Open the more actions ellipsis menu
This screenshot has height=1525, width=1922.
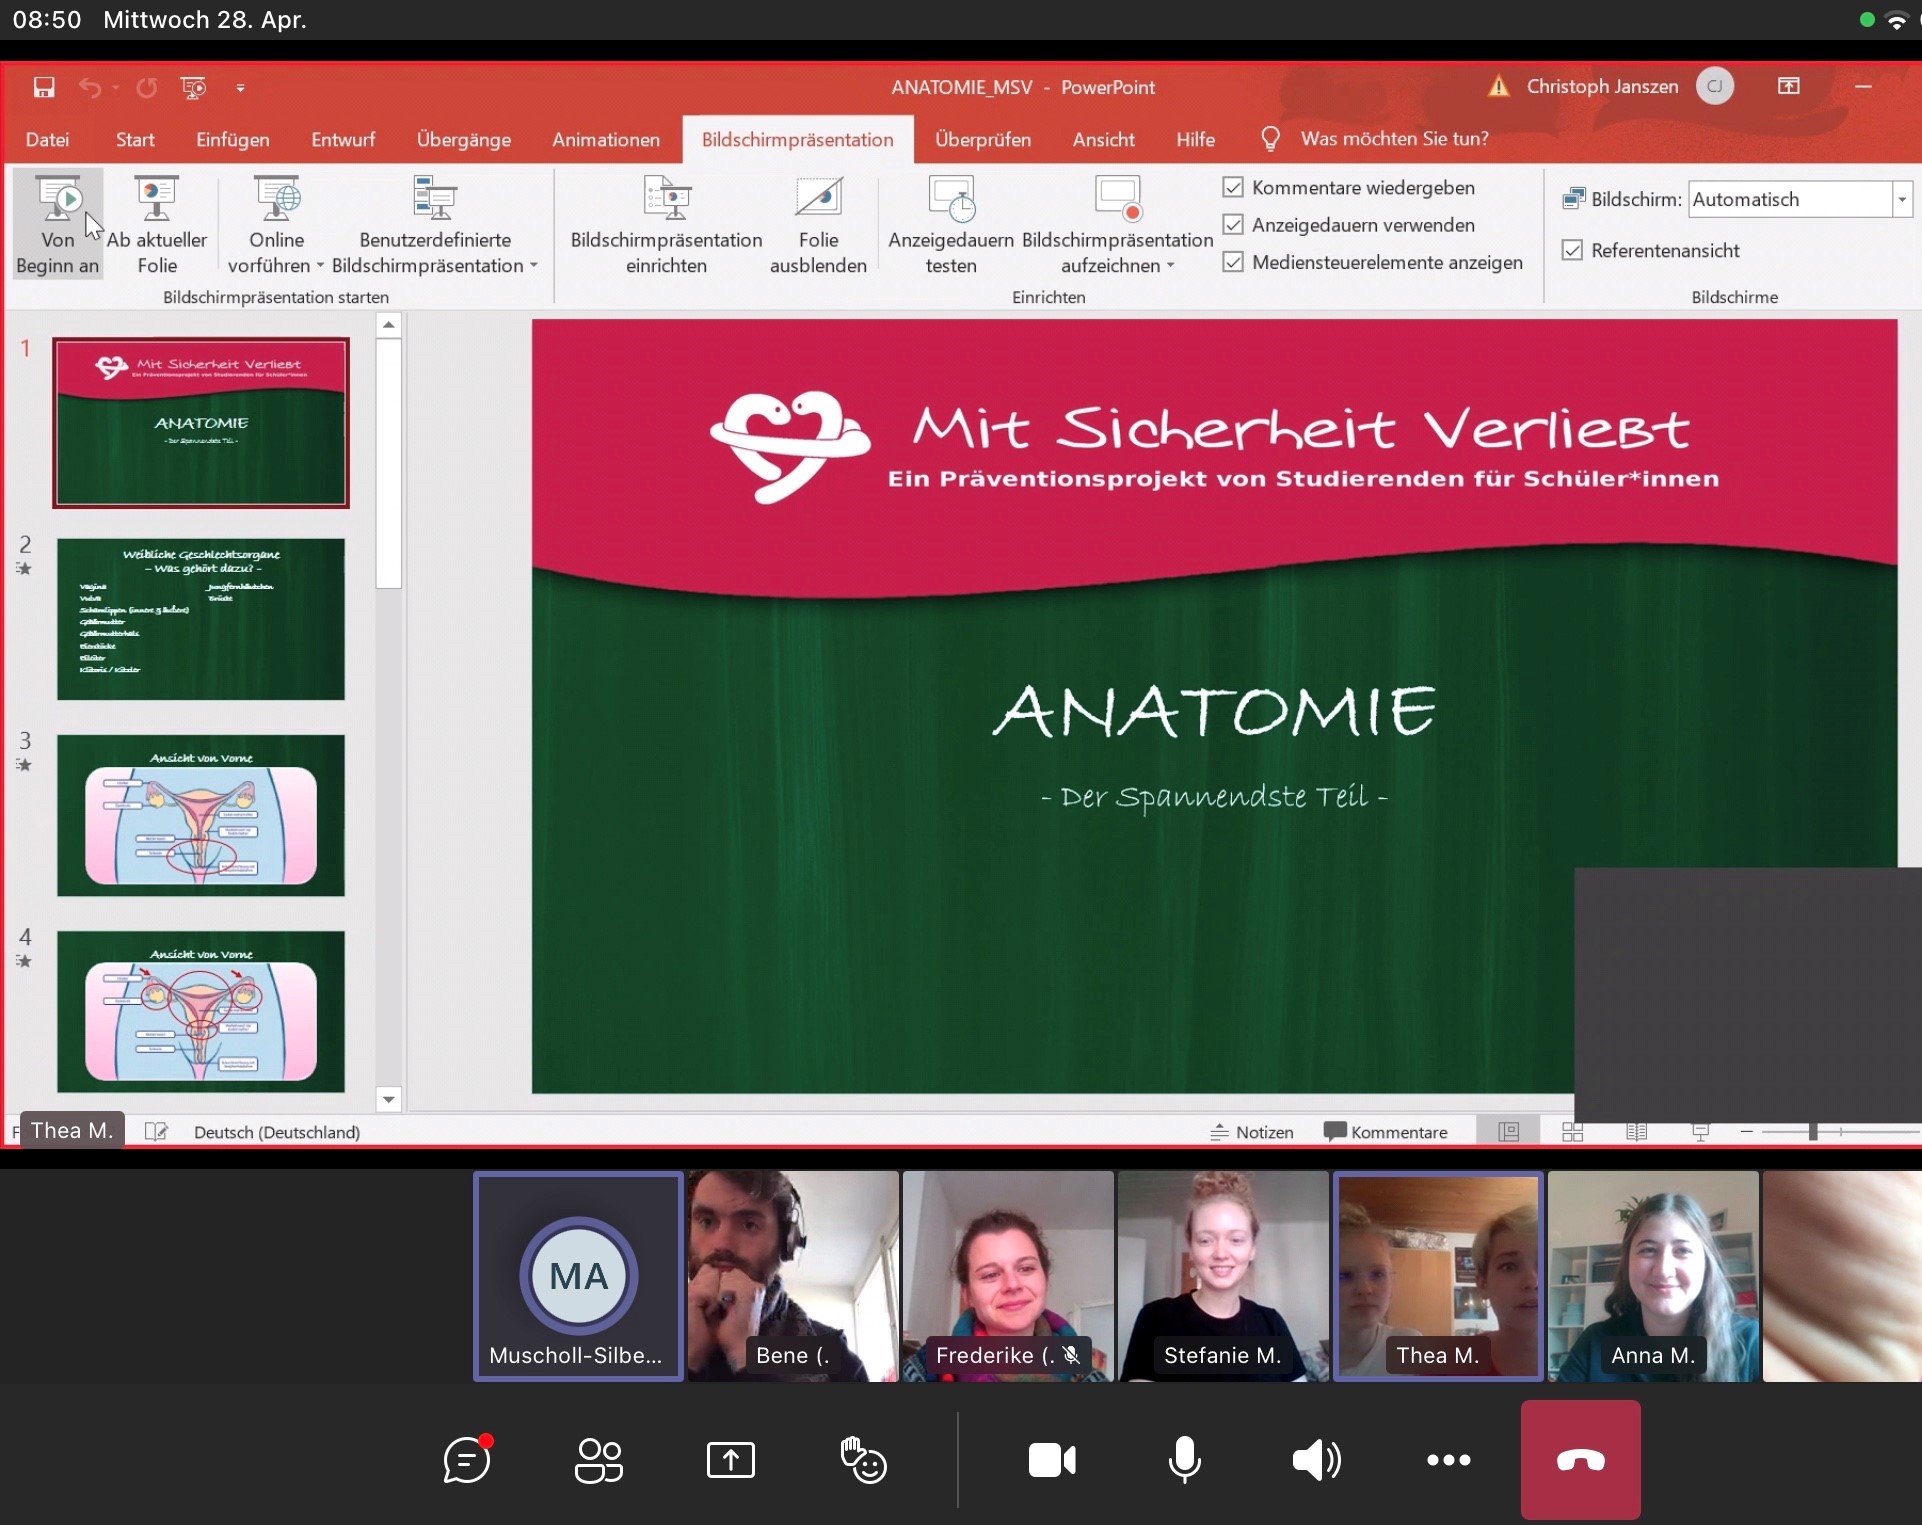point(1448,1460)
